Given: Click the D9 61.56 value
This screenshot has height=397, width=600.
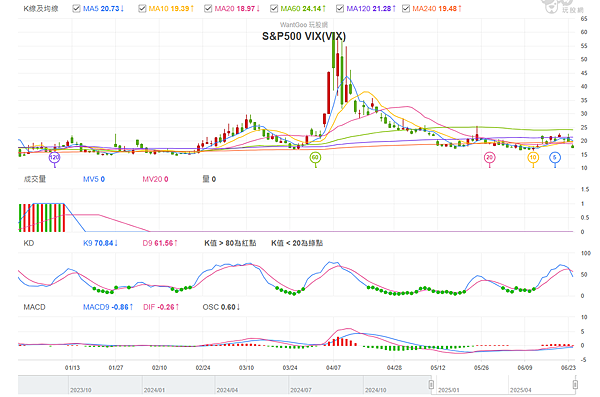Looking at the screenshot, I should [160, 243].
